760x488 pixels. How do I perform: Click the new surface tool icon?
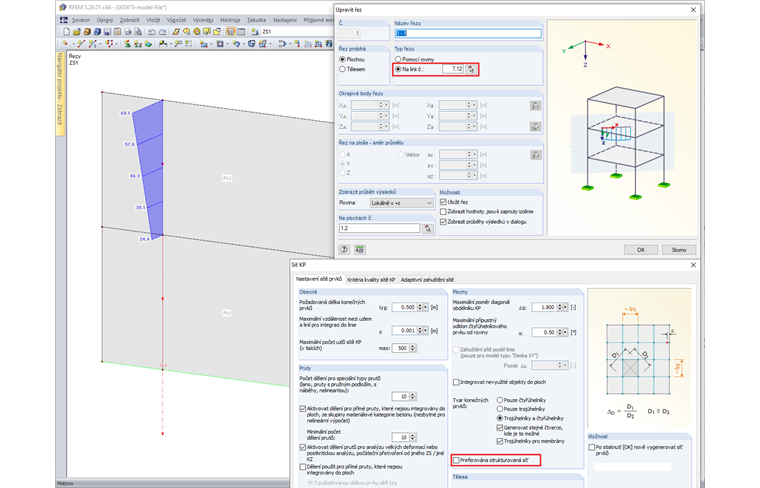click(204, 44)
